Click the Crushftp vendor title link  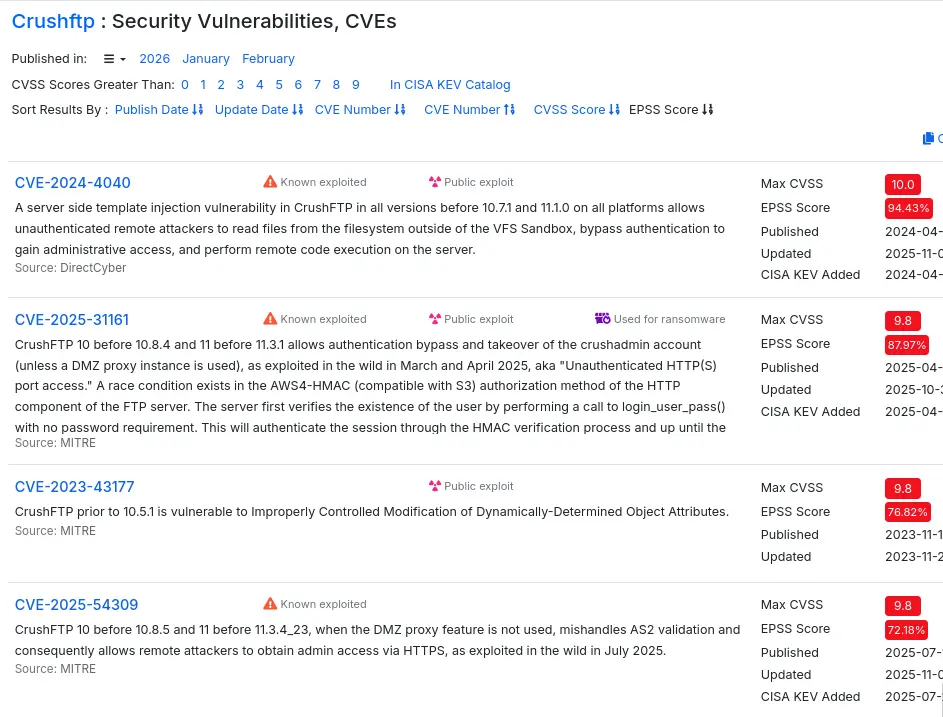pyautogui.click(x=54, y=21)
